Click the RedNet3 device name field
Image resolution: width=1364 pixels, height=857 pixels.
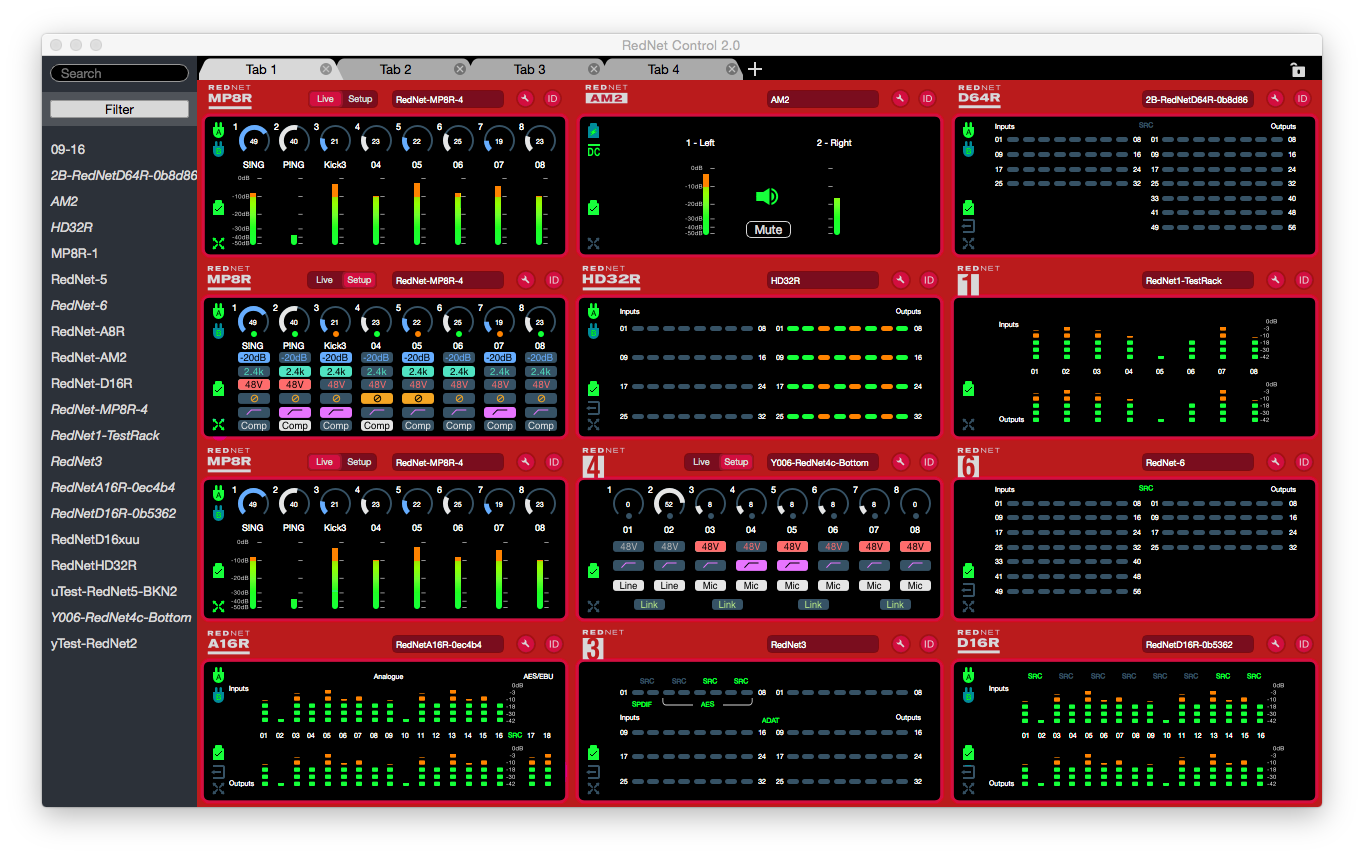tap(823, 645)
